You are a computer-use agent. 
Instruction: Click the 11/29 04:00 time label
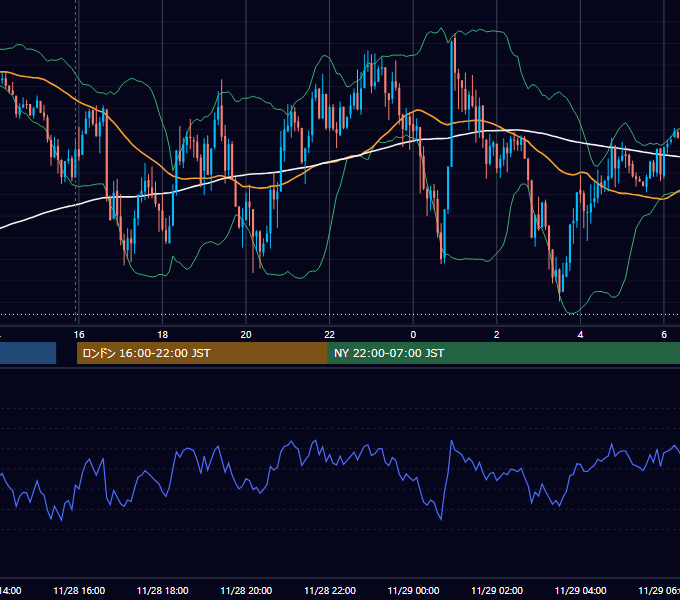coord(581,590)
